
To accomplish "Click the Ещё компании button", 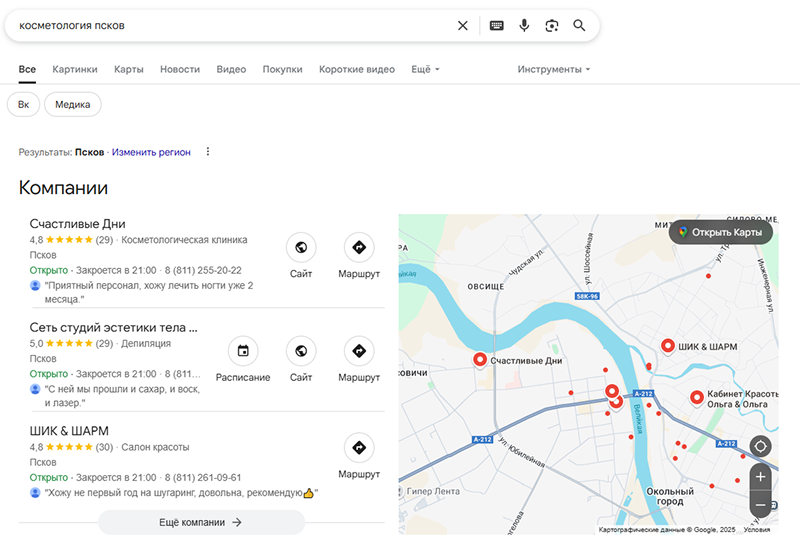I will pyautogui.click(x=201, y=522).
